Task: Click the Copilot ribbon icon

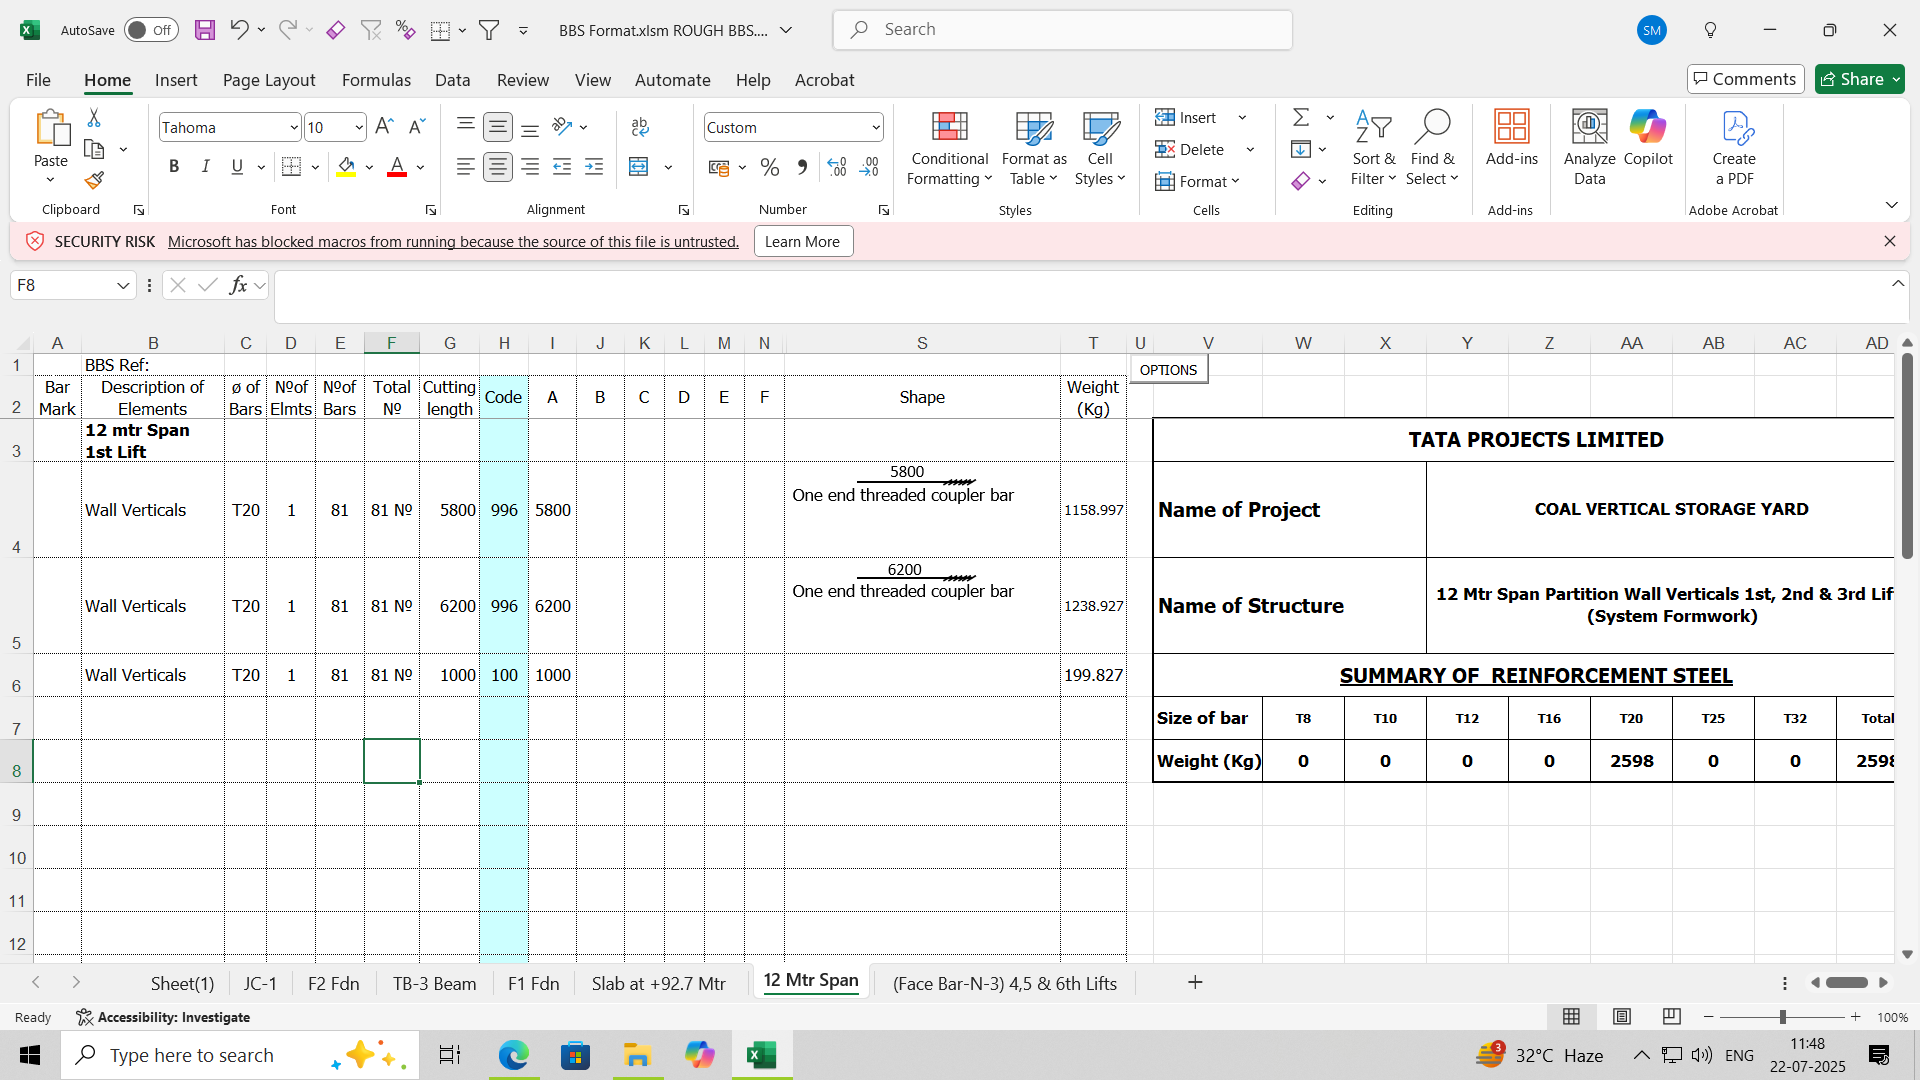Action: pos(1647,128)
